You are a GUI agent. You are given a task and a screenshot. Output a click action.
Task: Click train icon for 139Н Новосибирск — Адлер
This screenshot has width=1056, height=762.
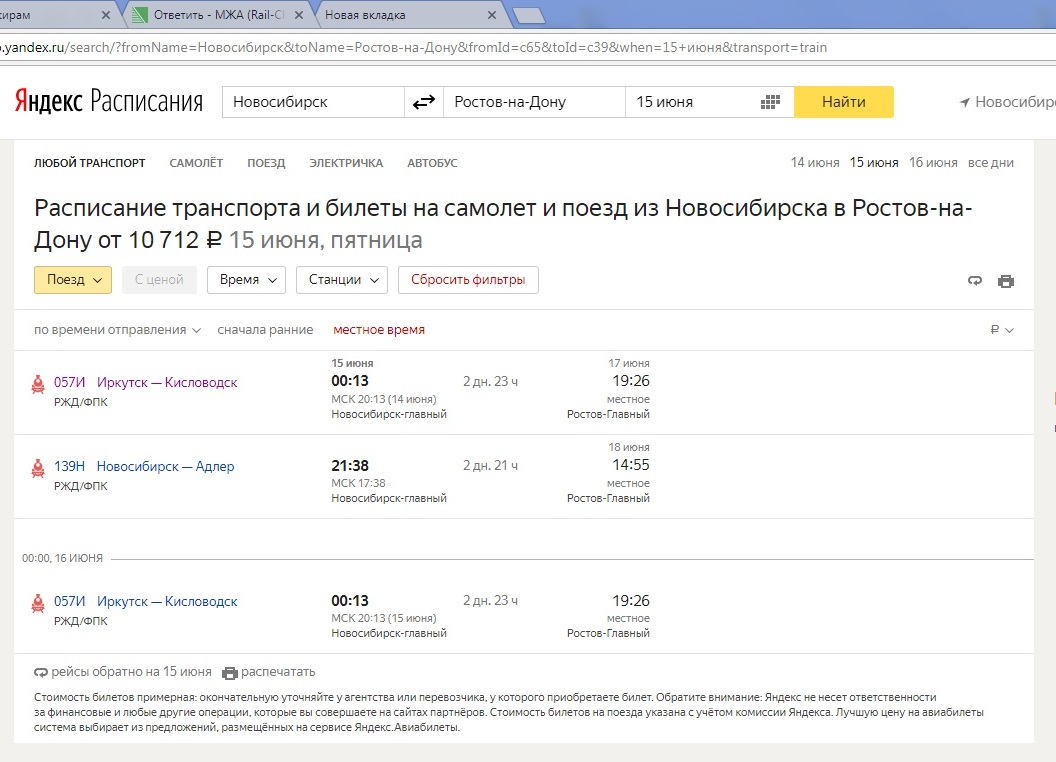click(x=38, y=468)
